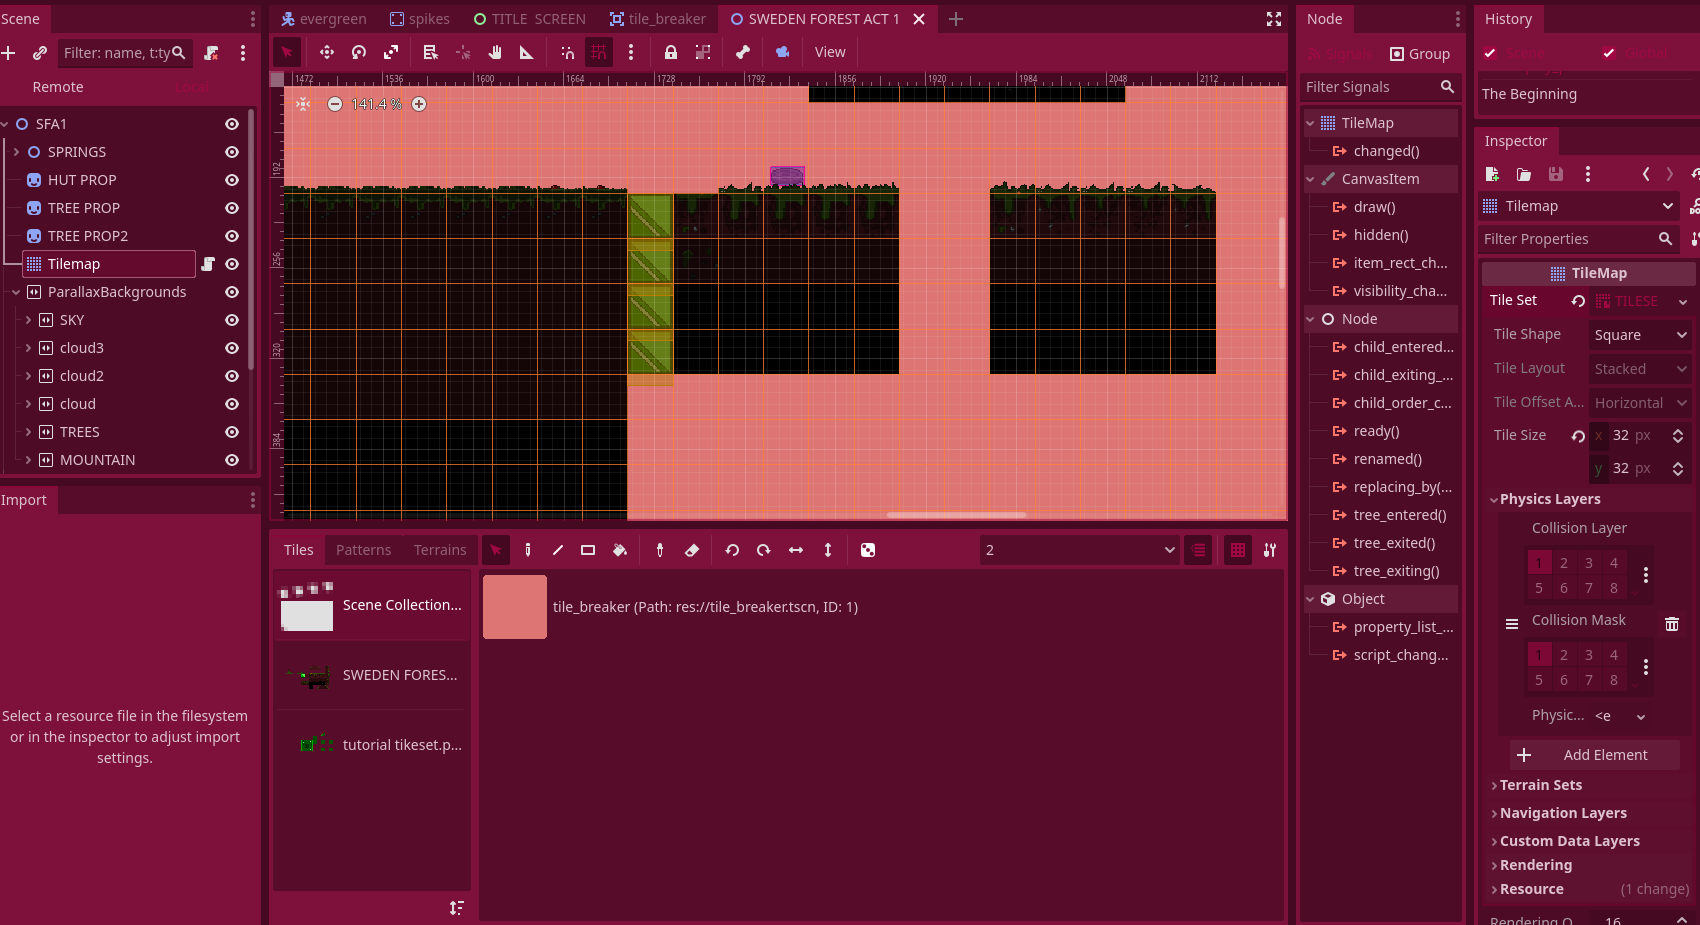Hide the MOUNTAIN background node
1700x925 pixels.
pos(232,460)
